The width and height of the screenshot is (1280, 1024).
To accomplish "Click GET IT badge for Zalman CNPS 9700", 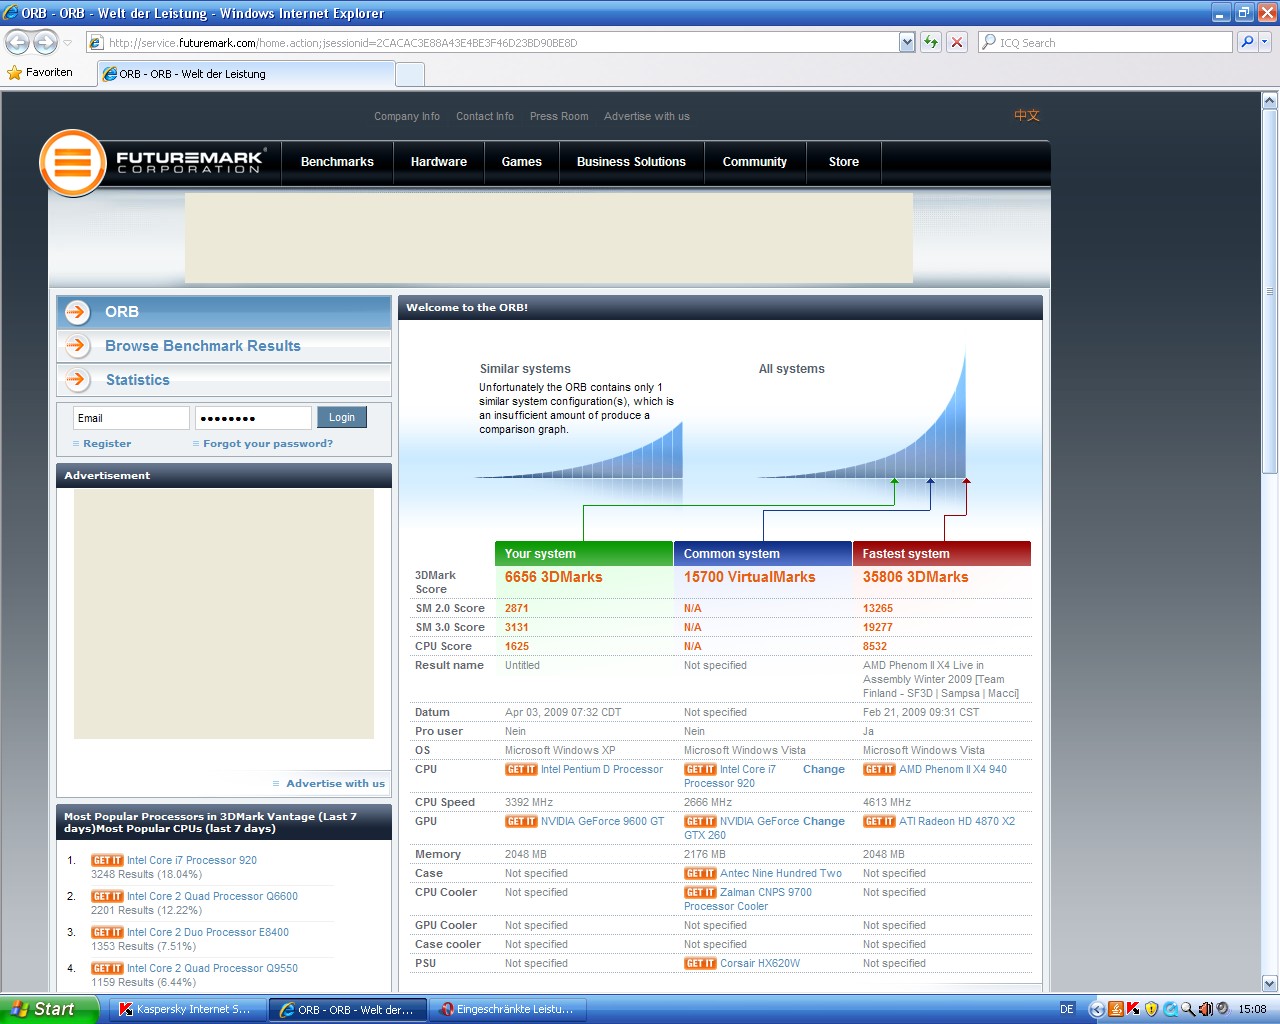I will click(x=700, y=893).
